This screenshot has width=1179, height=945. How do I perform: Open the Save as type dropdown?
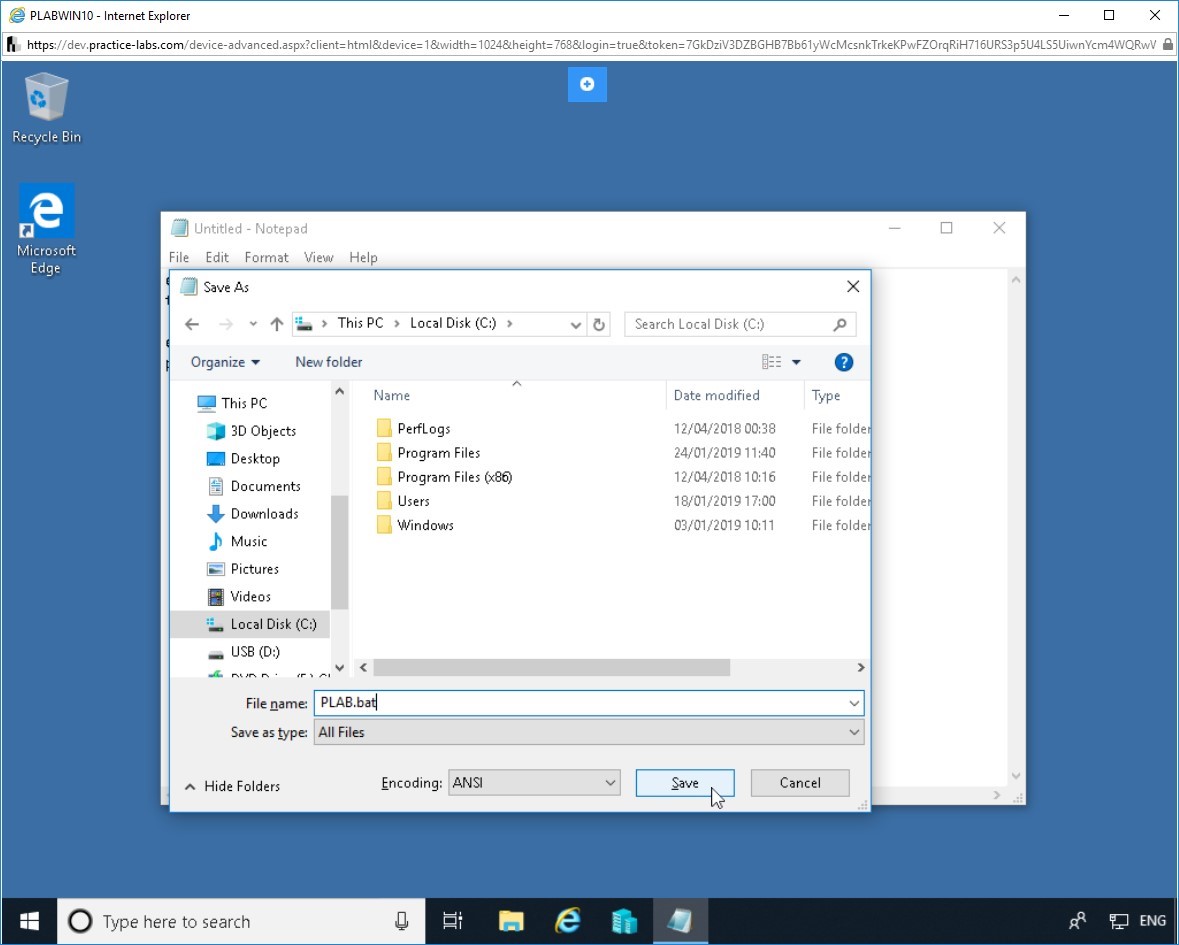pyautogui.click(x=588, y=732)
